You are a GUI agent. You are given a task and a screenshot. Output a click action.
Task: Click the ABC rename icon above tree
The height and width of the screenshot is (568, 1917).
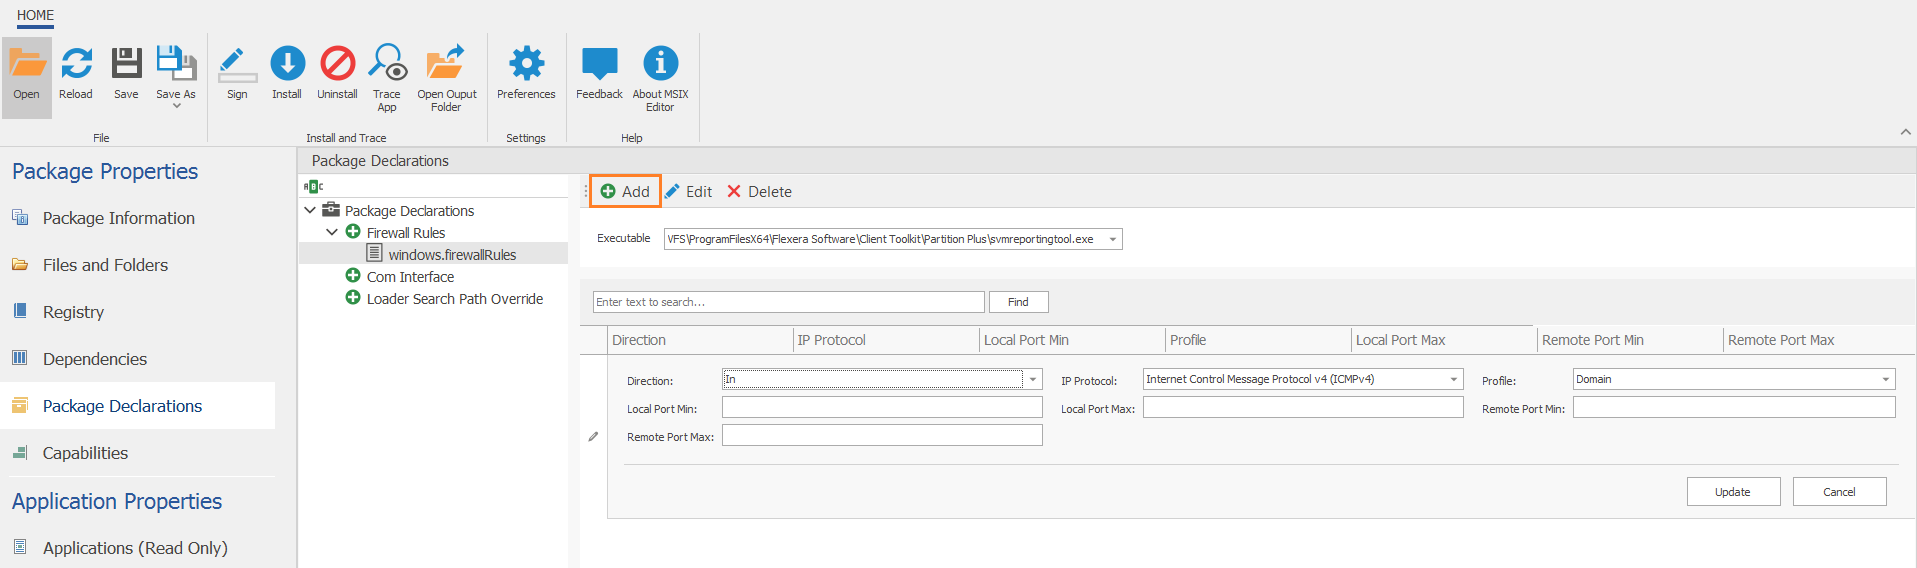tap(313, 186)
